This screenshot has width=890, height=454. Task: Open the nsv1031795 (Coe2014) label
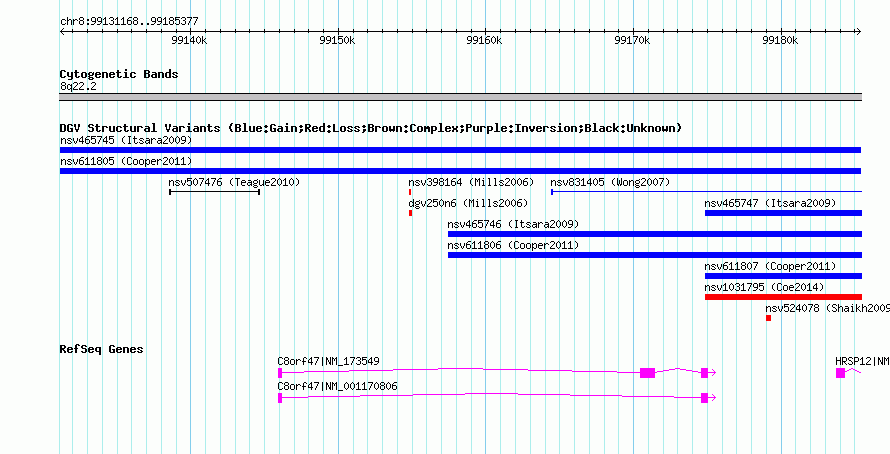[765, 287]
